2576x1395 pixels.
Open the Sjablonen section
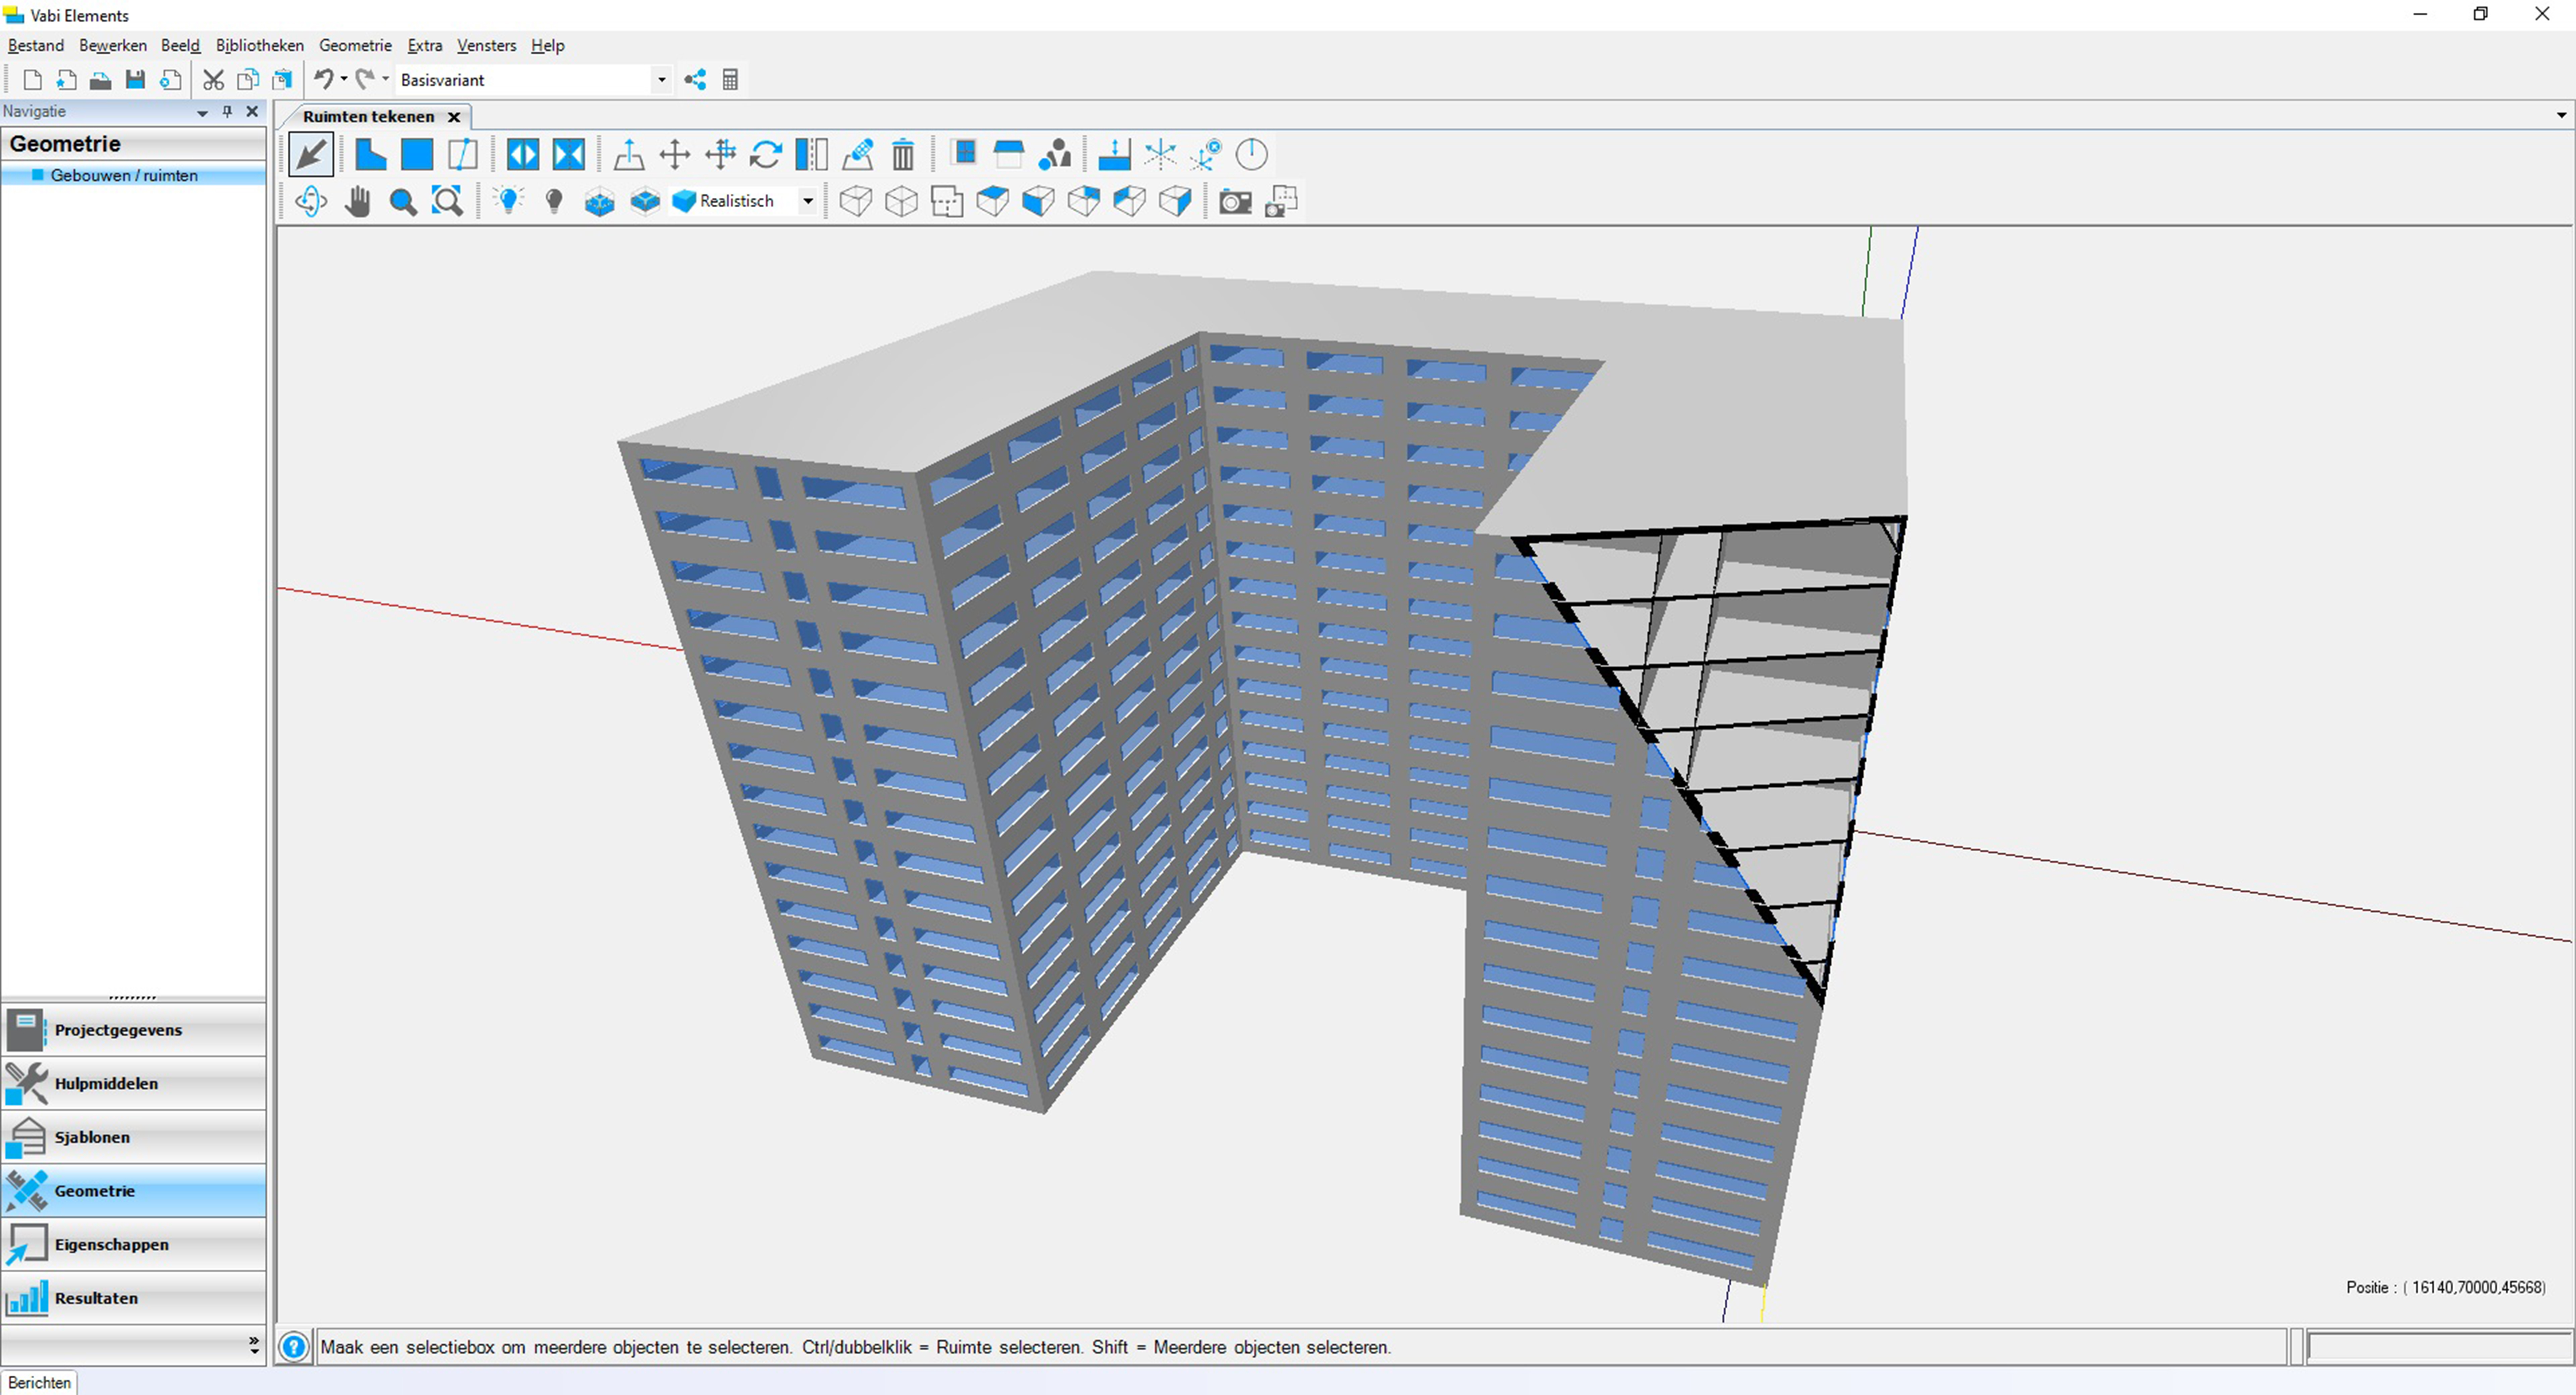click(x=134, y=1138)
